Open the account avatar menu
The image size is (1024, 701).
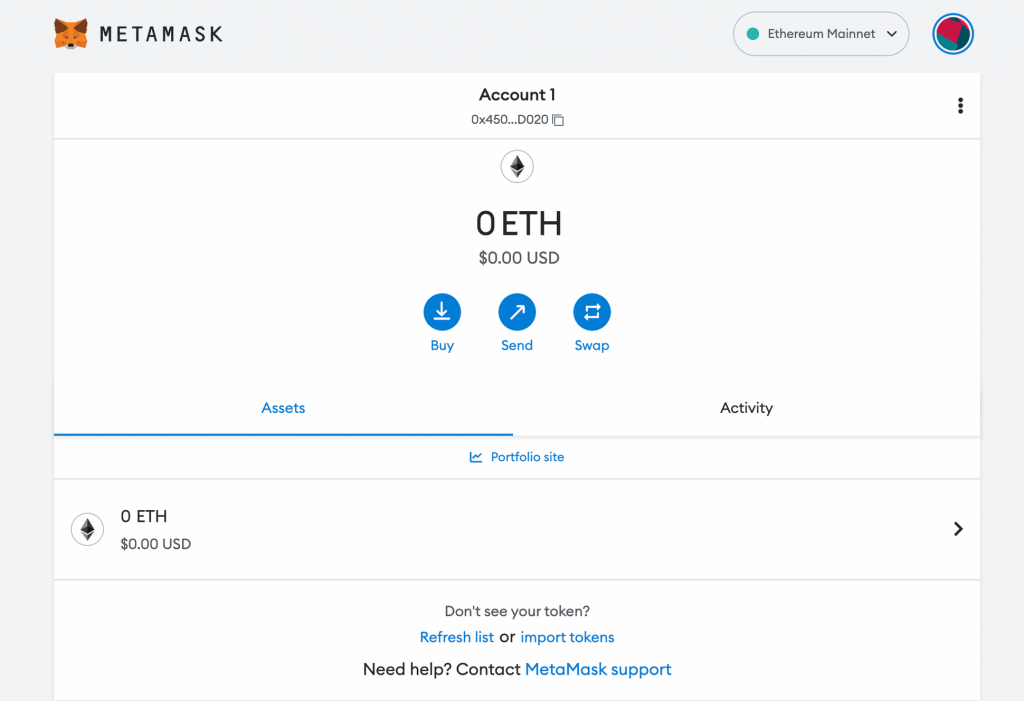click(953, 34)
